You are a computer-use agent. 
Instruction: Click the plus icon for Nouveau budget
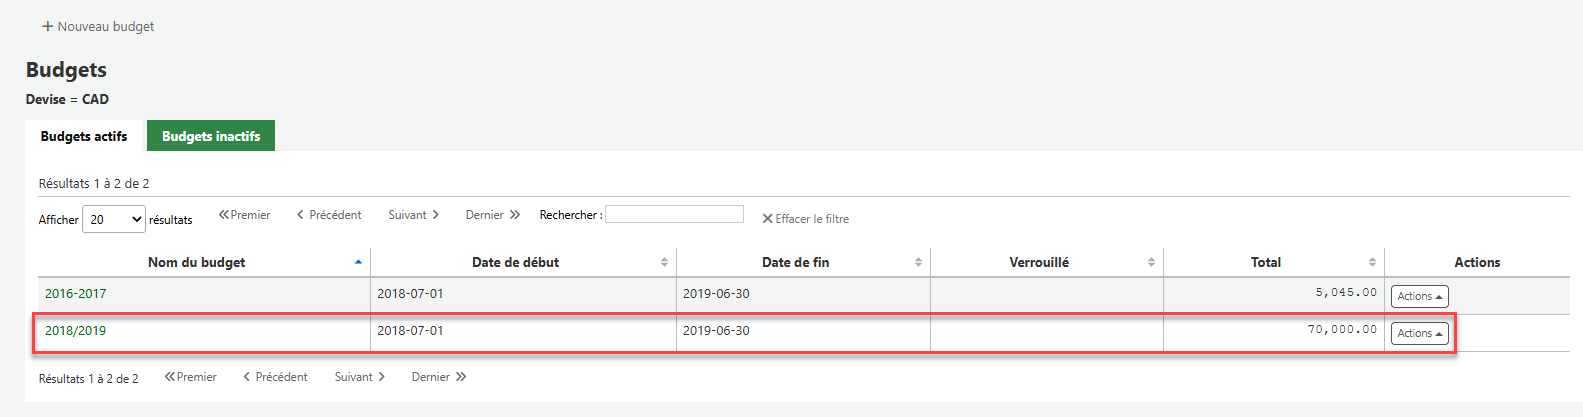pyautogui.click(x=47, y=26)
